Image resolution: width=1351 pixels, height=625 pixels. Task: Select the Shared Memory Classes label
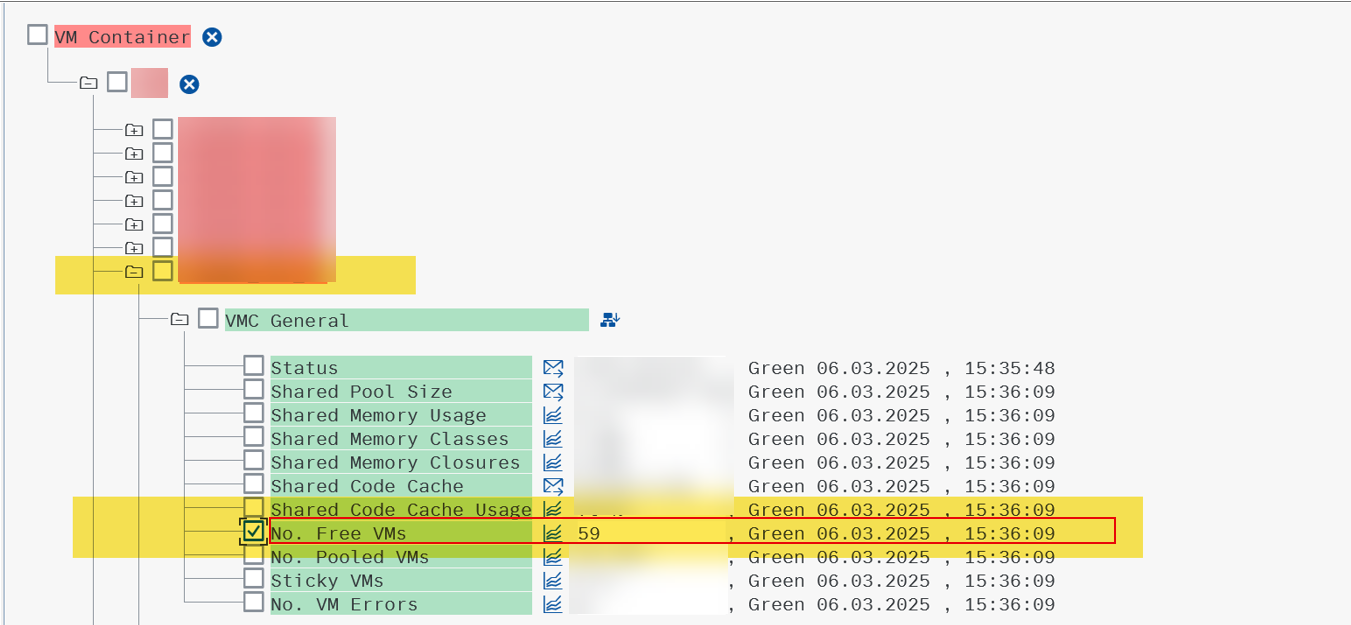point(390,439)
